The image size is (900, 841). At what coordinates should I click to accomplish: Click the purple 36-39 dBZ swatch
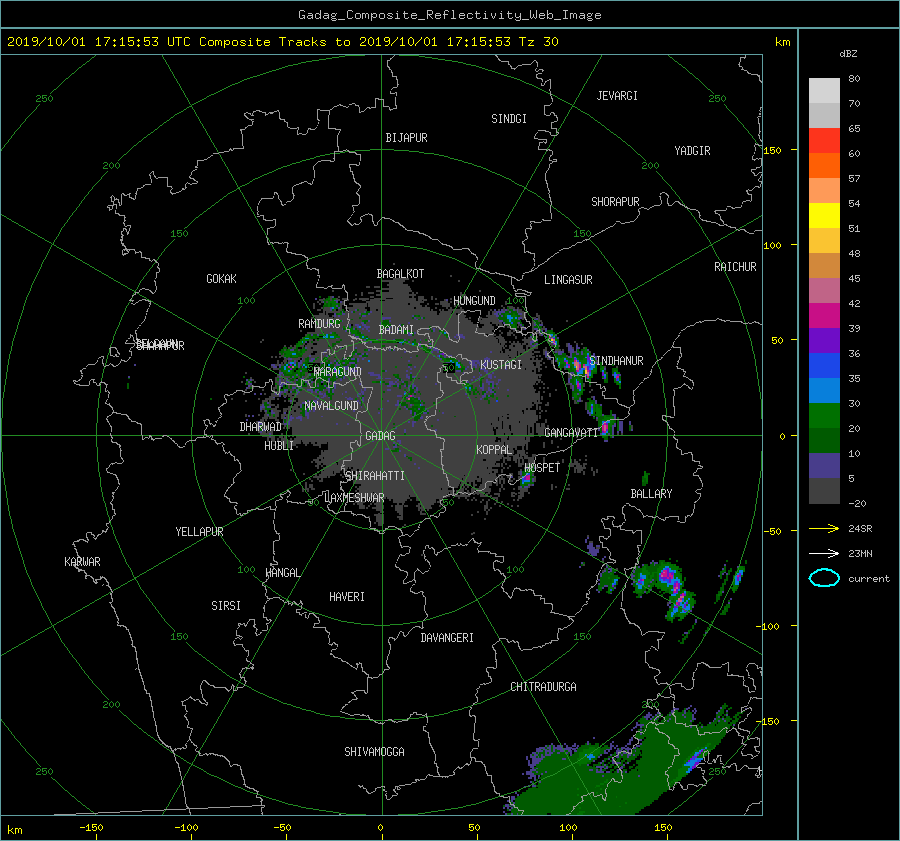(824, 341)
